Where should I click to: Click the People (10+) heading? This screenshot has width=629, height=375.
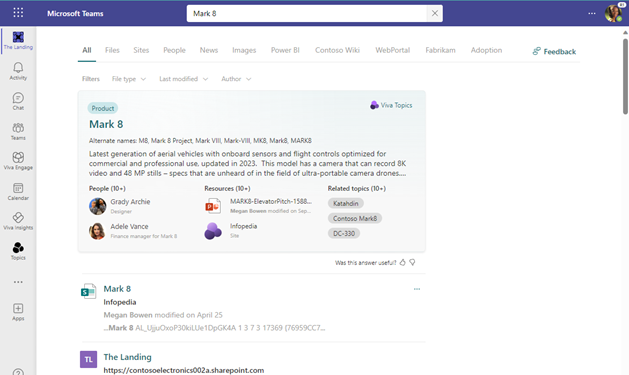(107, 189)
